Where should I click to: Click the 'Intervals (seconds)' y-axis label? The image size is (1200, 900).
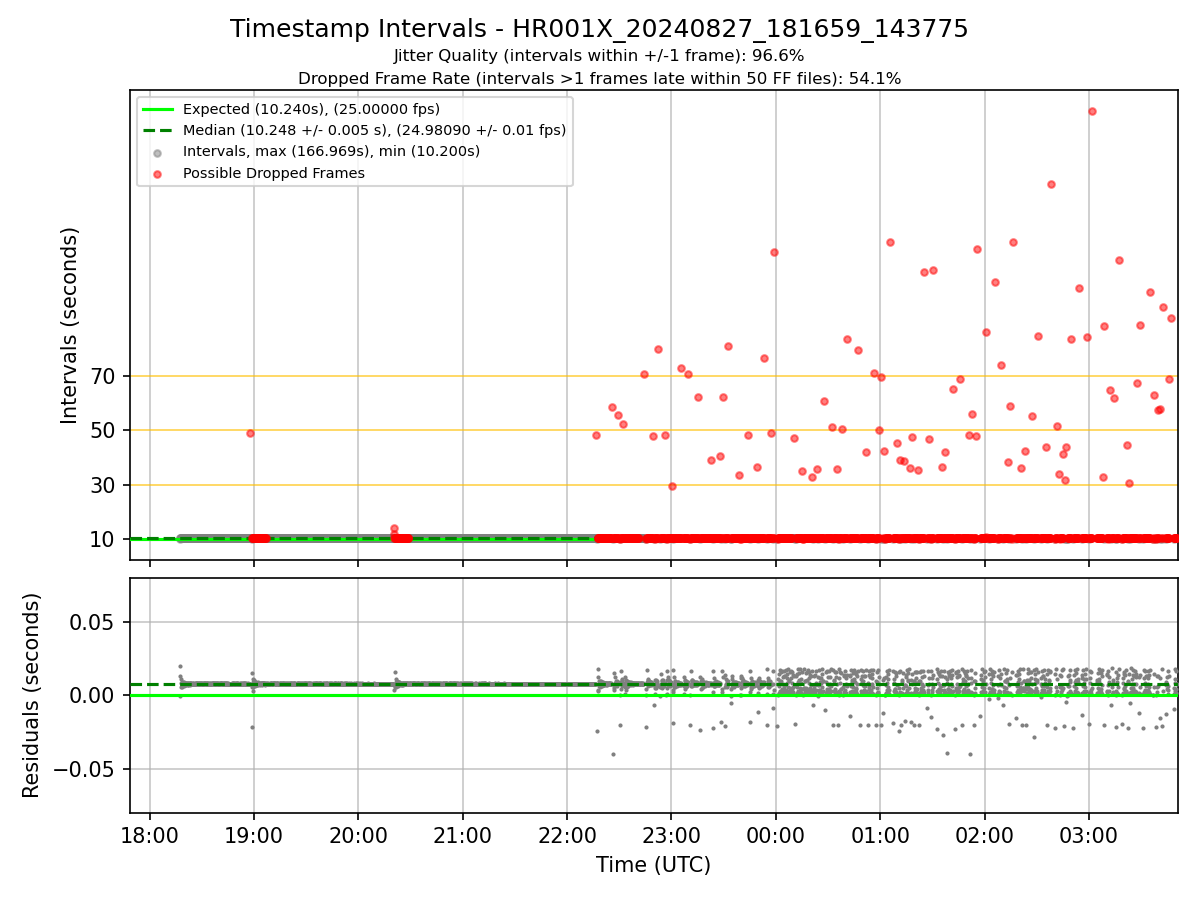69,325
